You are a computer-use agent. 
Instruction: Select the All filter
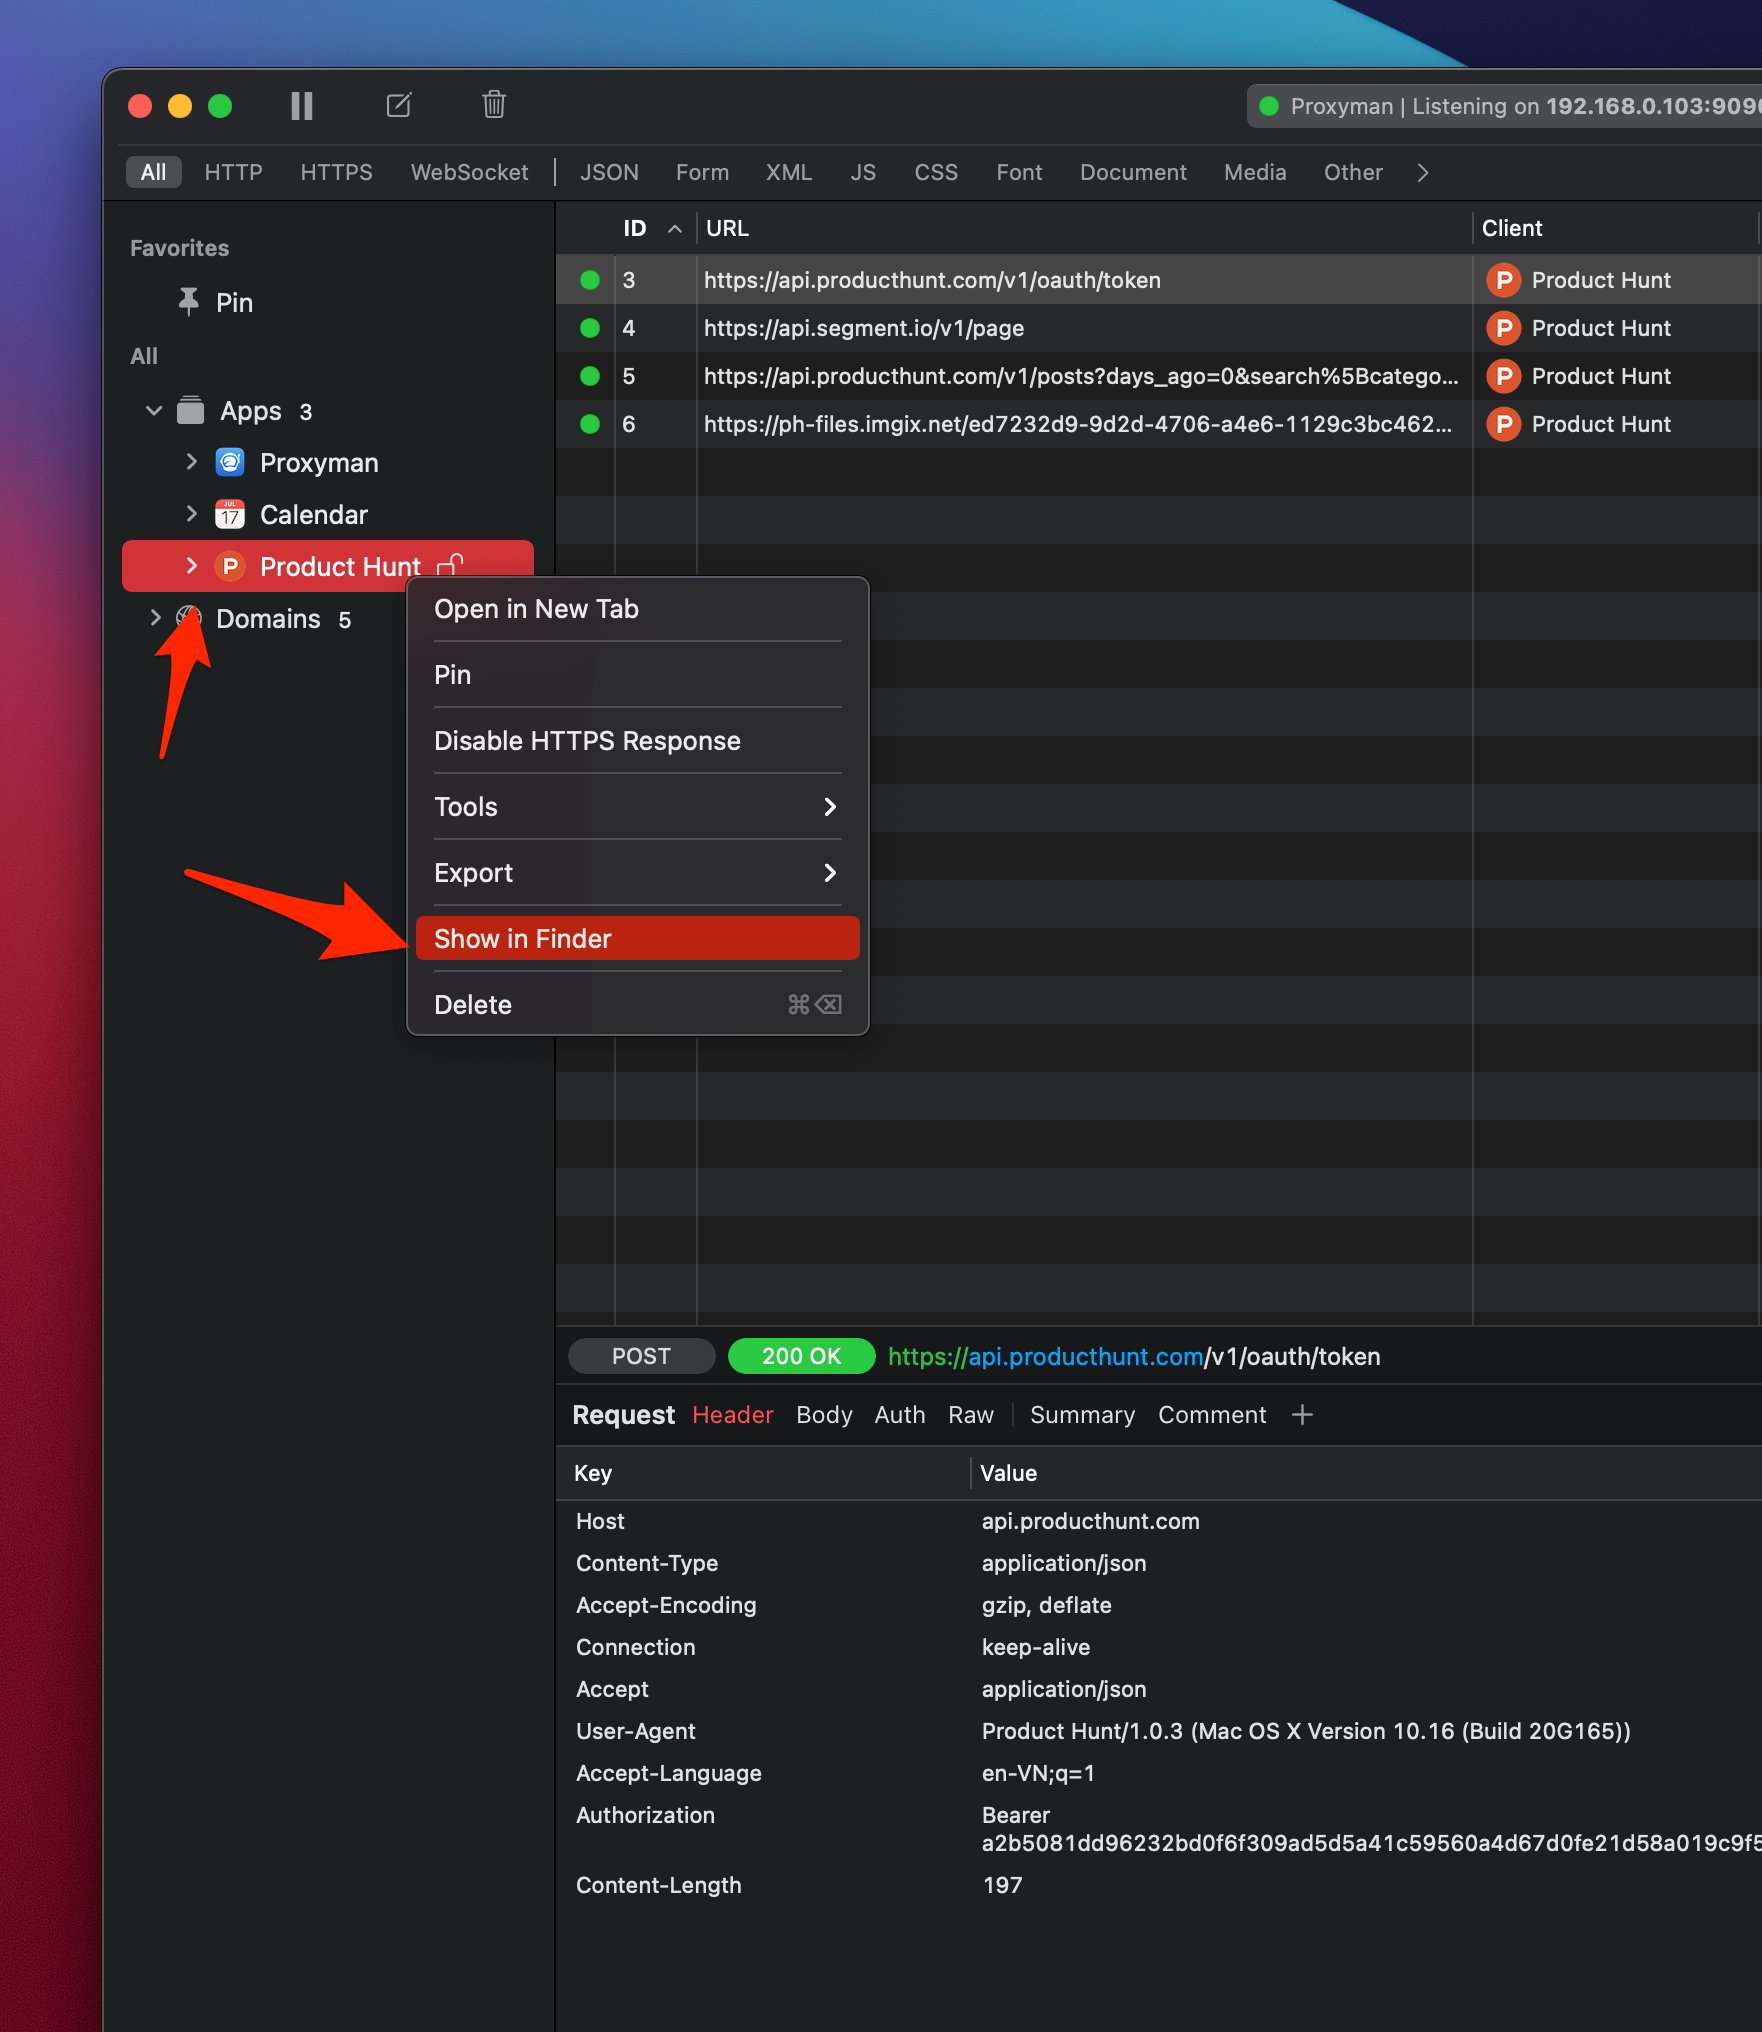(x=154, y=172)
